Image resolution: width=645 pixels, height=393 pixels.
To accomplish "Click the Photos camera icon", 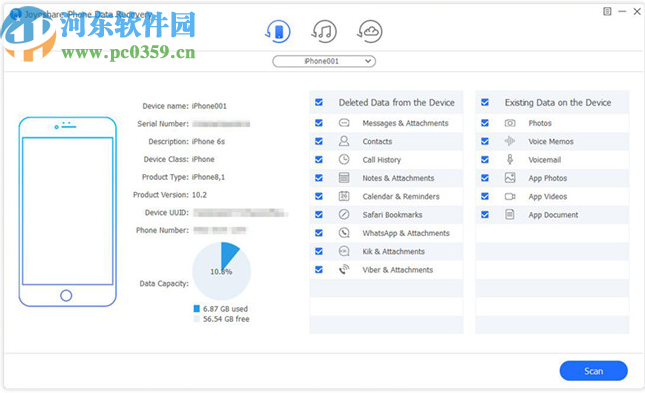I will tap(510, 123).
